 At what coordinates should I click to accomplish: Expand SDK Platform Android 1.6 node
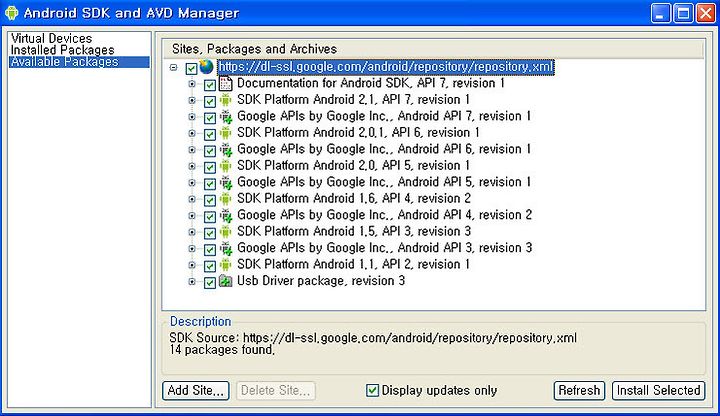[x=192, y=199]
